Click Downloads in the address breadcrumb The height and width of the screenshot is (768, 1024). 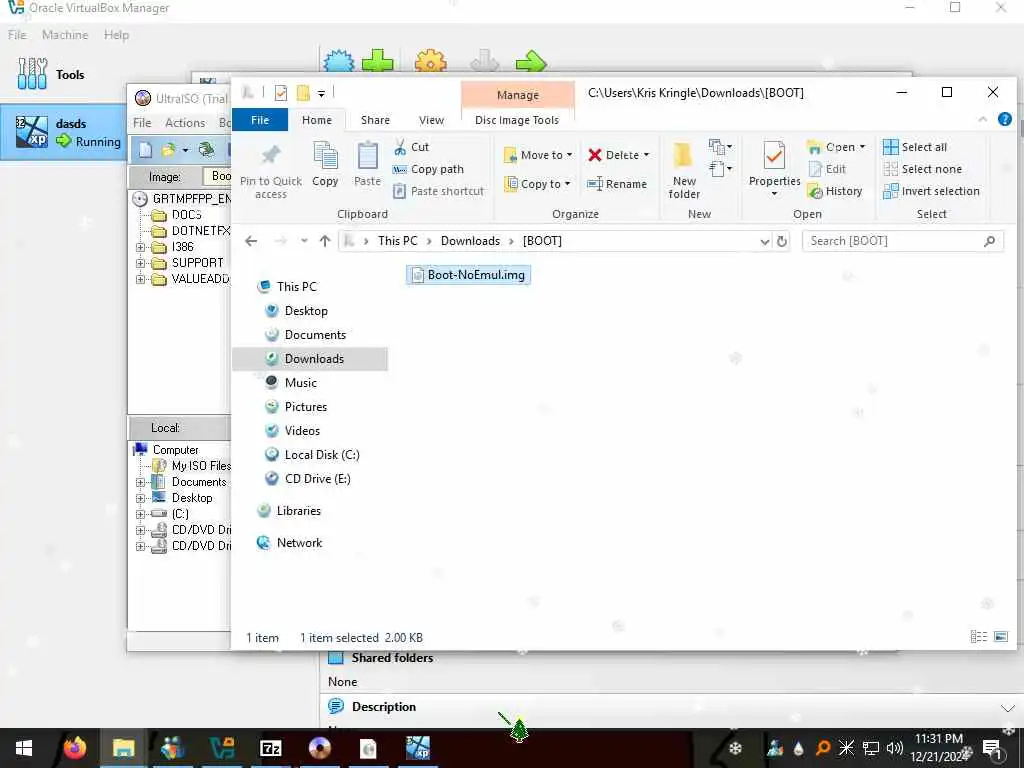[470, 241]
